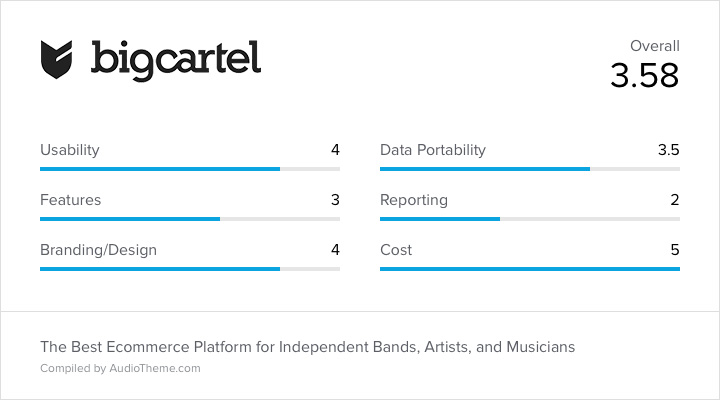Click the Big Cartel shield logo icon
Screen dimensions: 720x400
click(56, 60)
